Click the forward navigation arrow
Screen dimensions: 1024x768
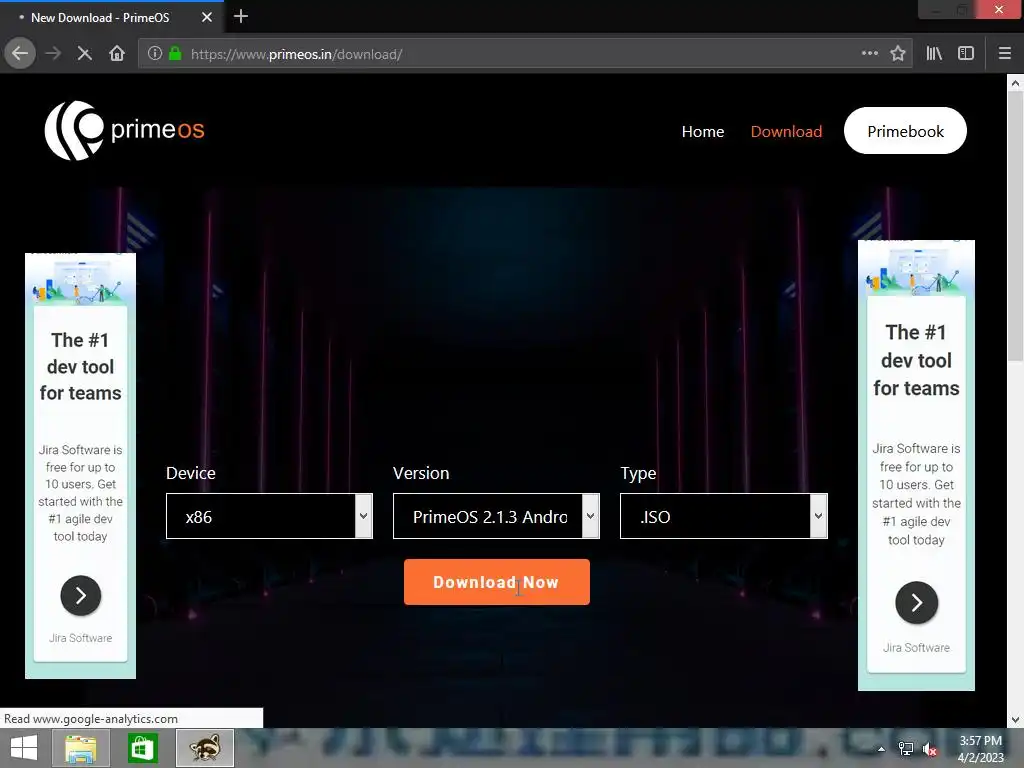(53, 54)
